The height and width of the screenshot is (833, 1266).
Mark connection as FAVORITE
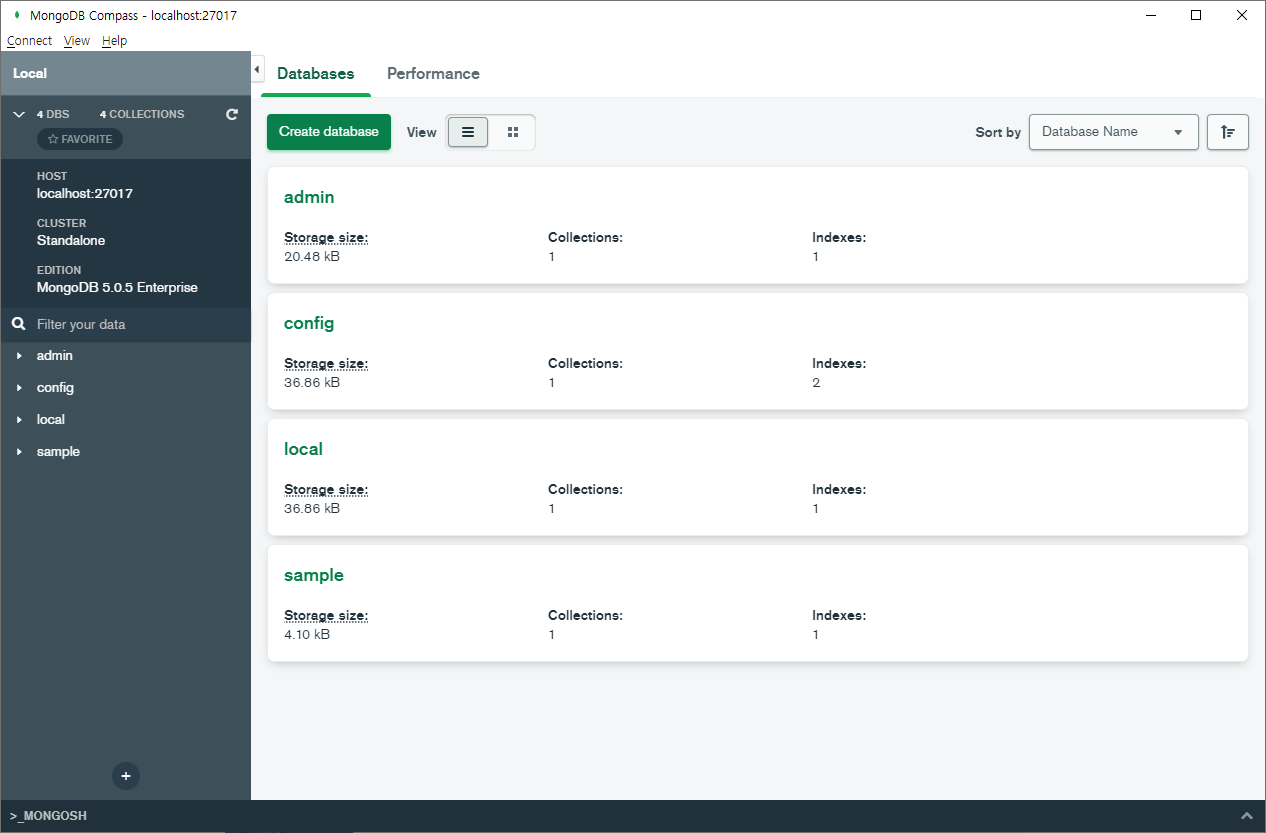(x=80, y=139)
